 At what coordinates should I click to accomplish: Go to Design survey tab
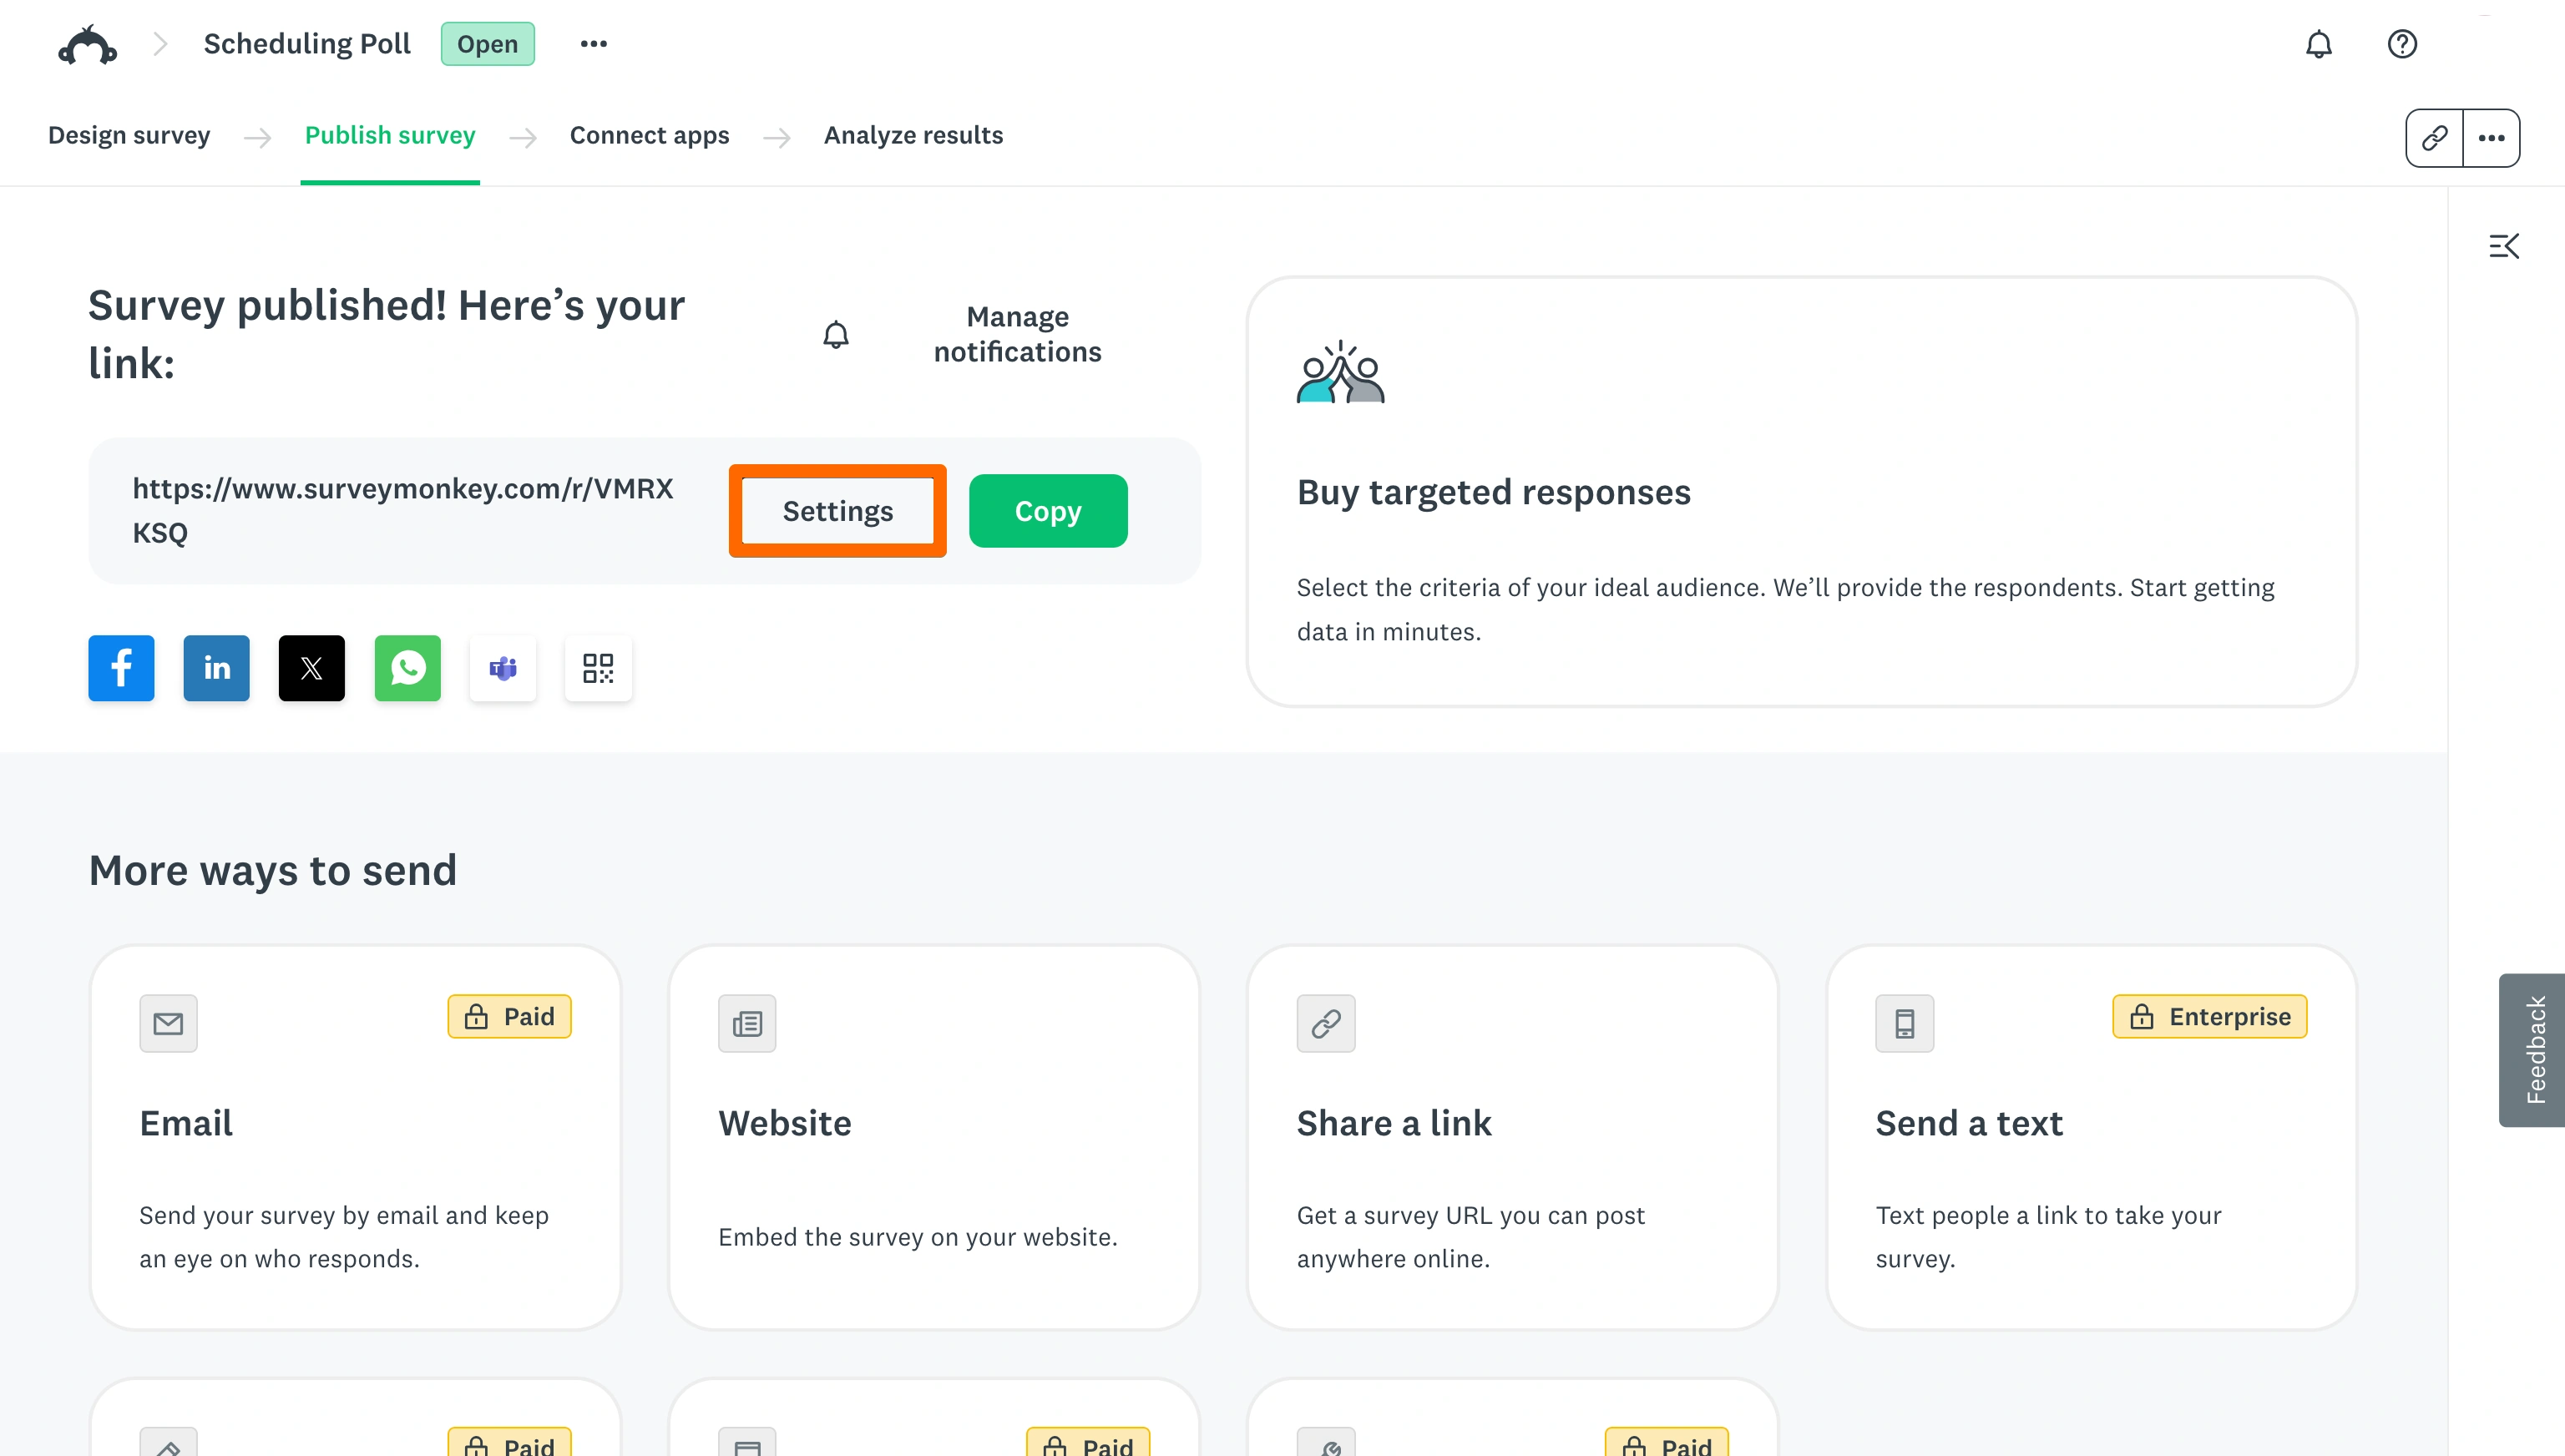pyautogui.click(x=129, y=135)
